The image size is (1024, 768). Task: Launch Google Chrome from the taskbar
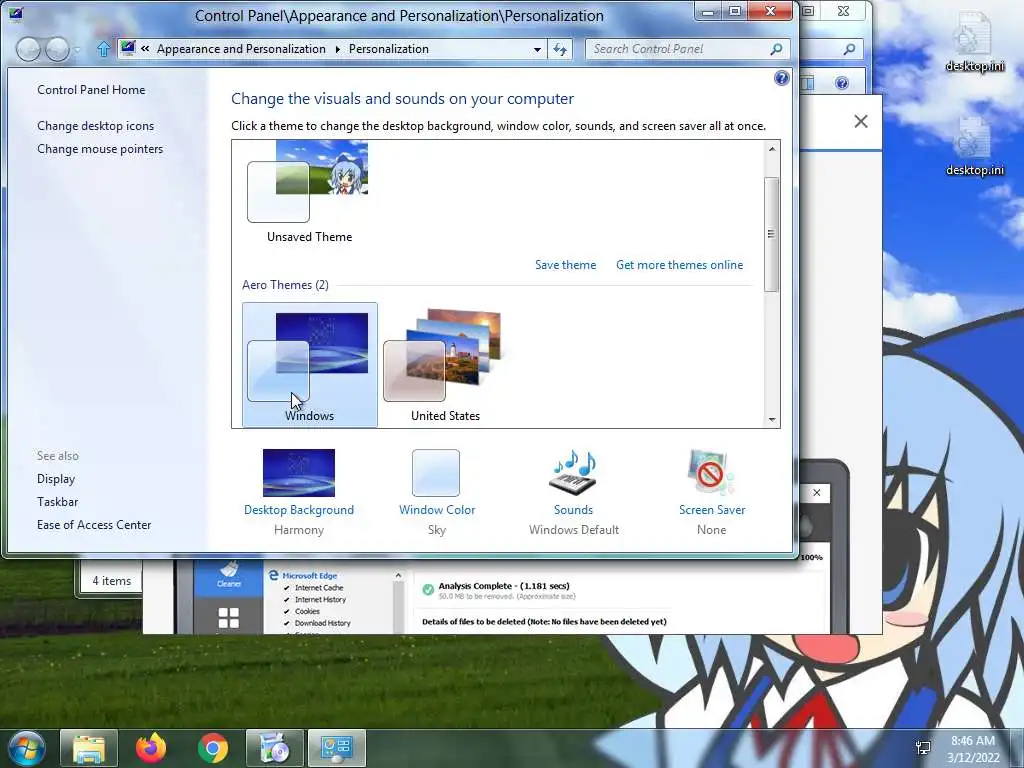213,748
